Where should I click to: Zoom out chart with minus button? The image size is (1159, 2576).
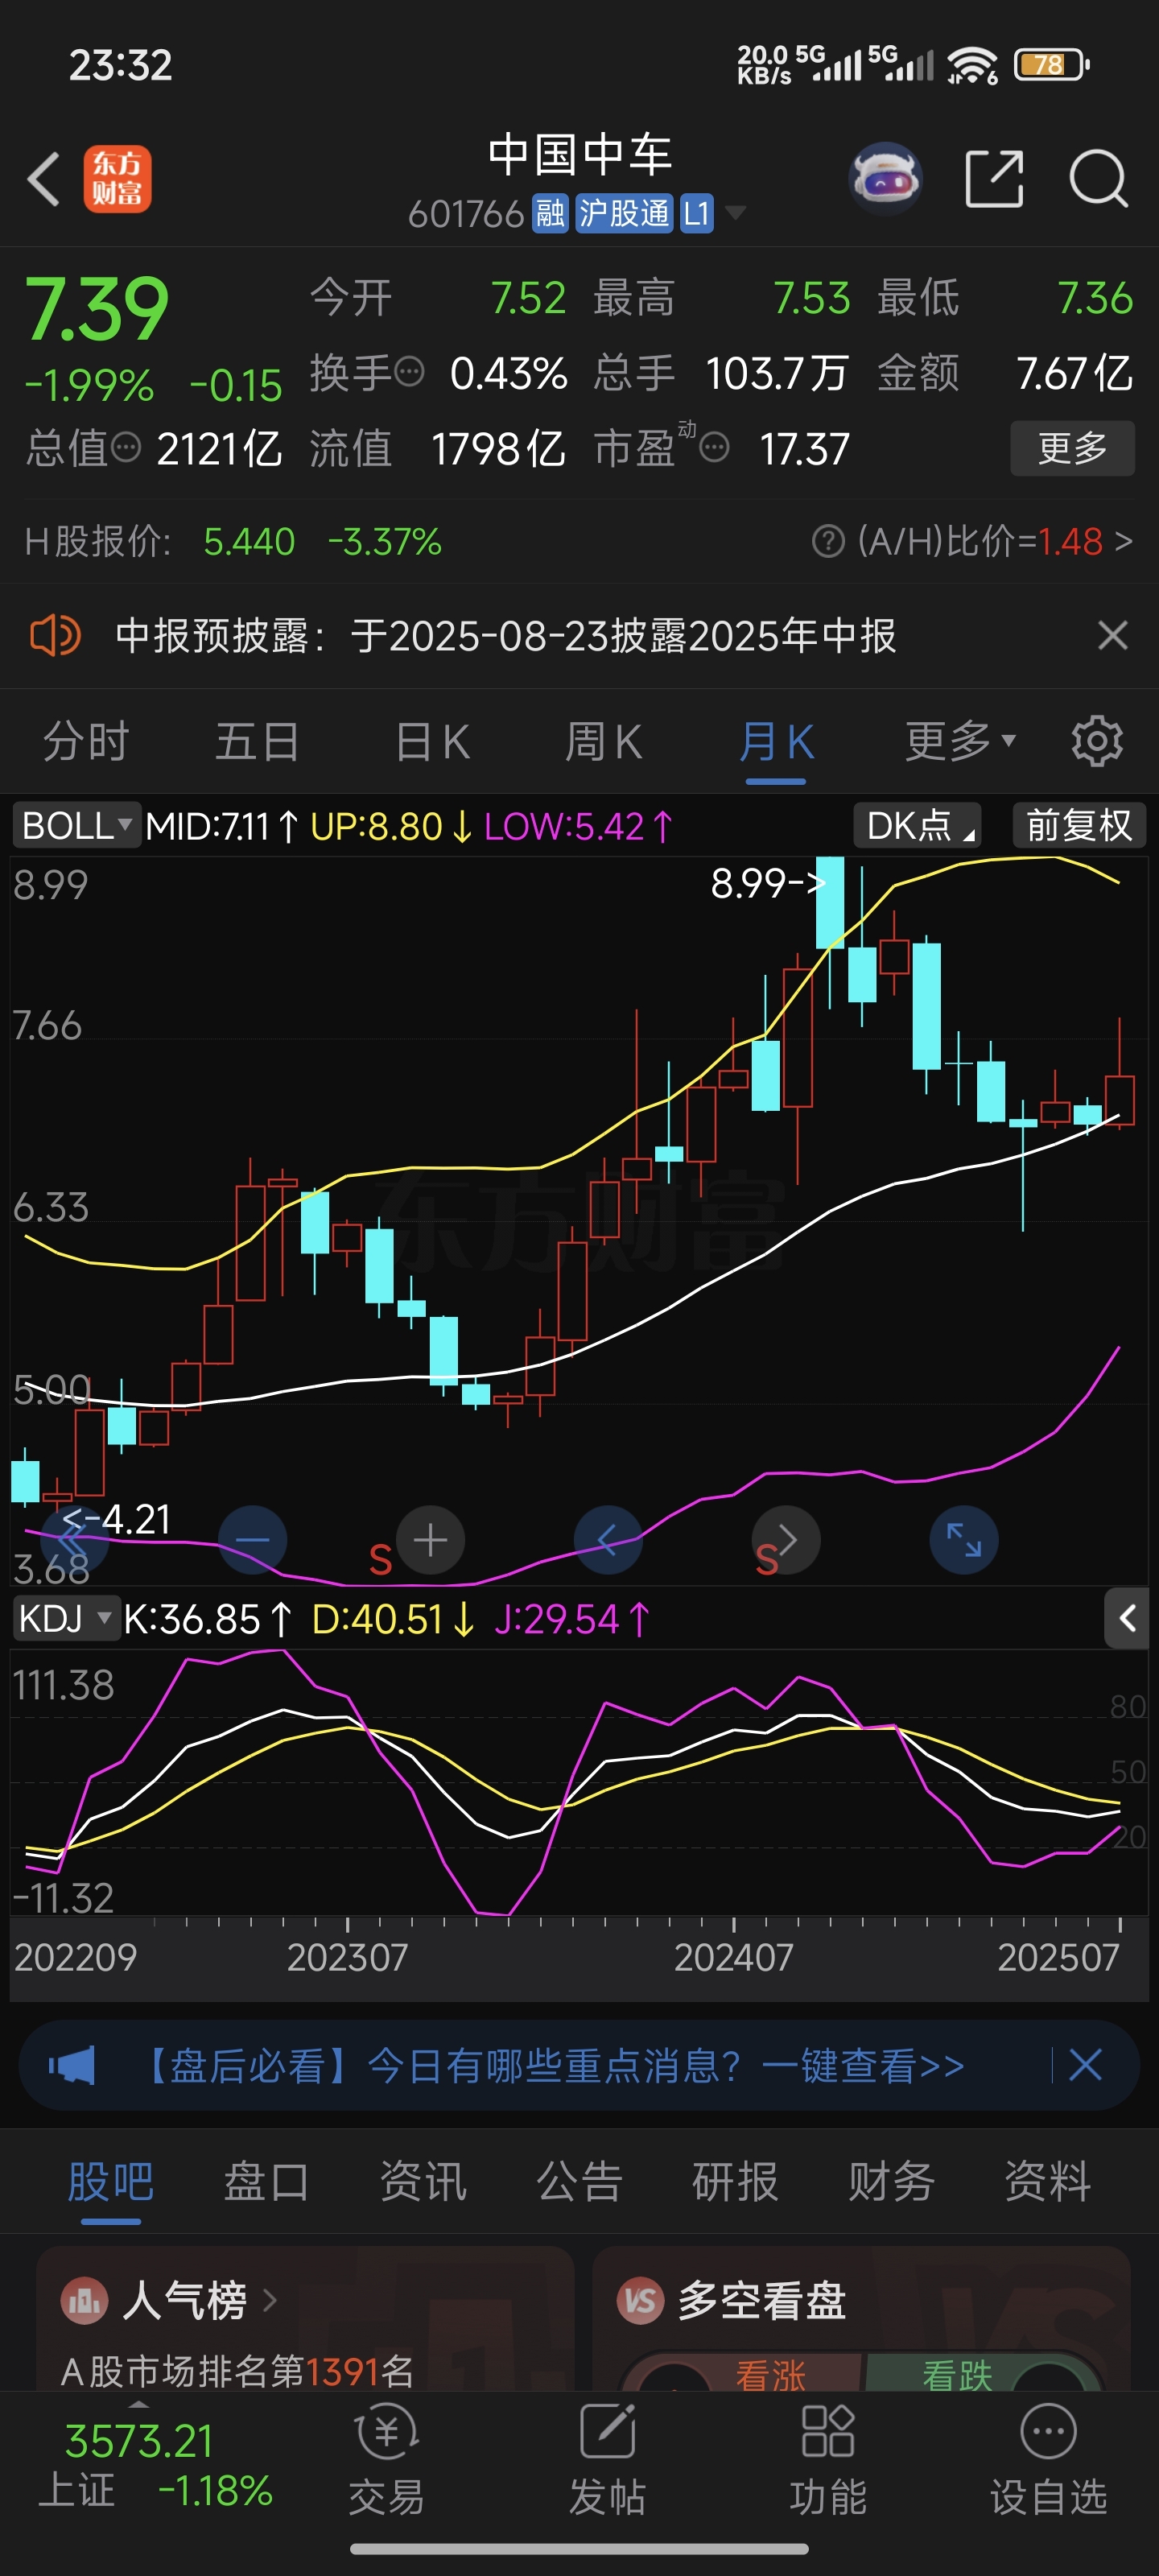253,1540
